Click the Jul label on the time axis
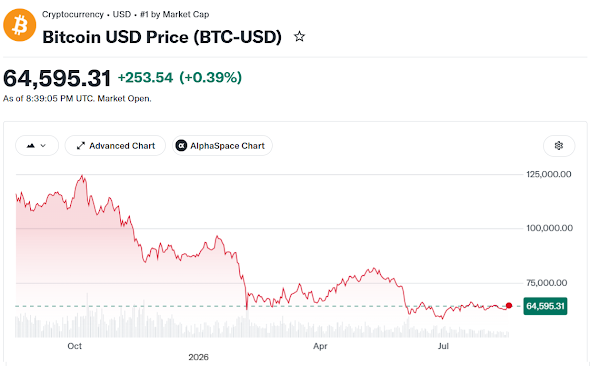600x366 pixels. [x=443, y=346]
